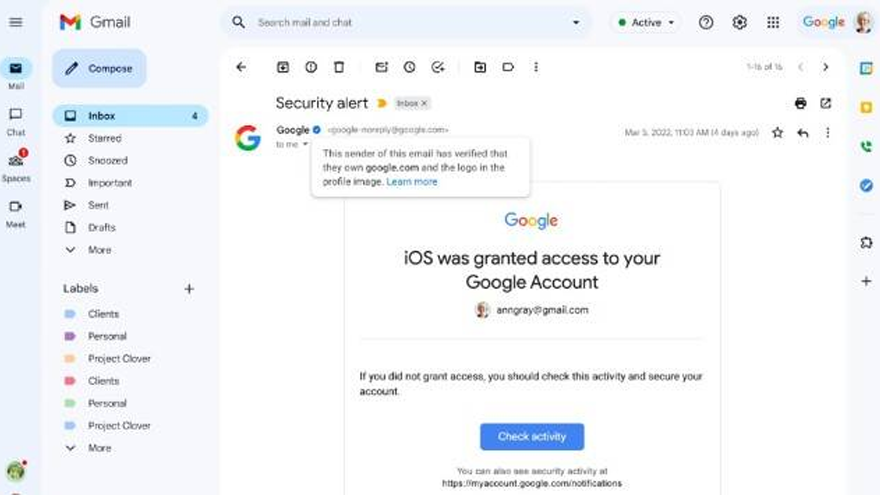This screenshot has width=880, height=495.
Task: Go to the Sent folder
Action: (98, 205)
